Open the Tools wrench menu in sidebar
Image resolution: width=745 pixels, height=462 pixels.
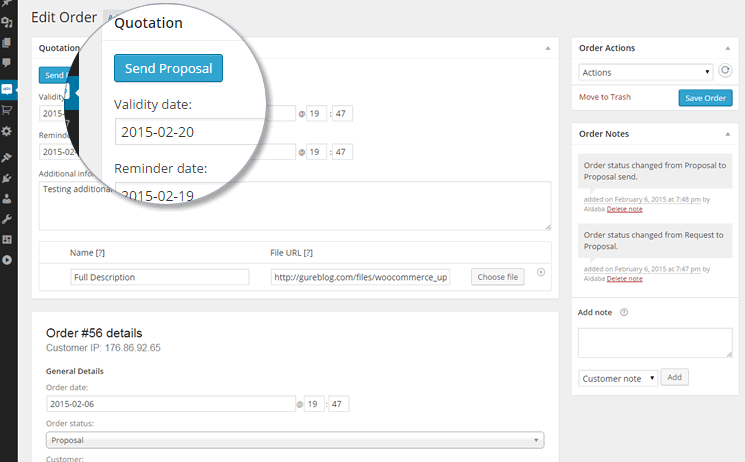(x=7, y=219)
